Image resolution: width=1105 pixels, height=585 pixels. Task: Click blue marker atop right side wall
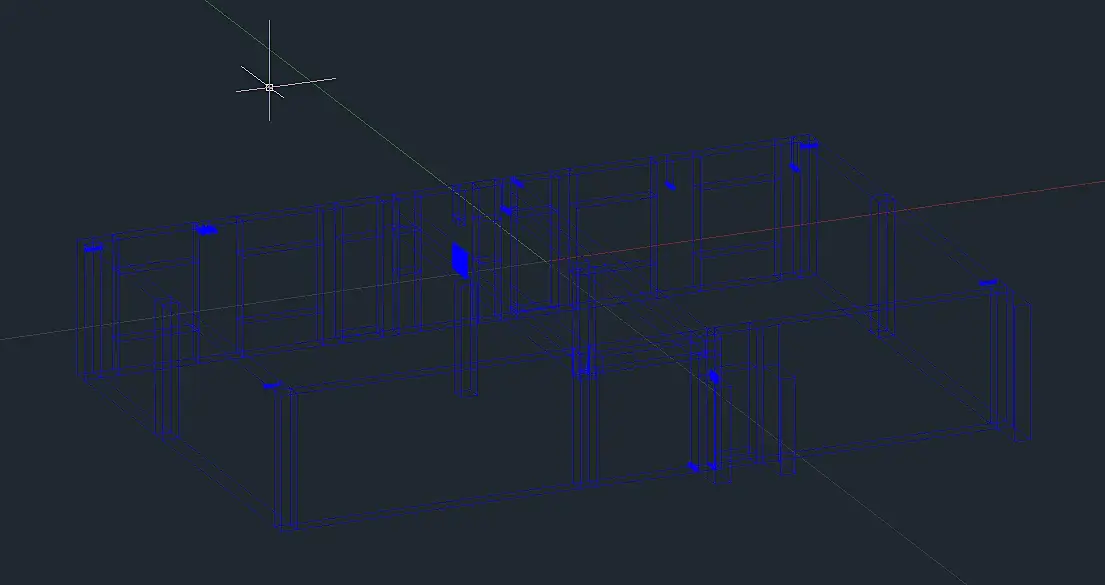pos(988,283)
